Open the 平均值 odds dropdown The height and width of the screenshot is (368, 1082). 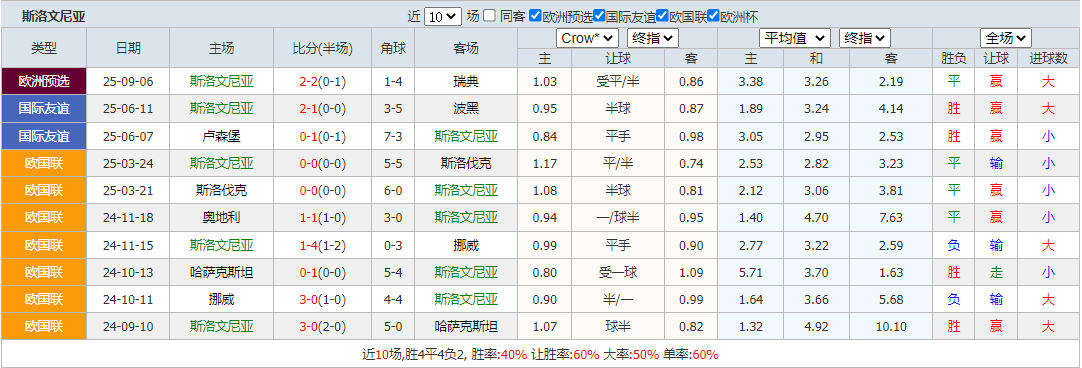(x=794, y=38)
